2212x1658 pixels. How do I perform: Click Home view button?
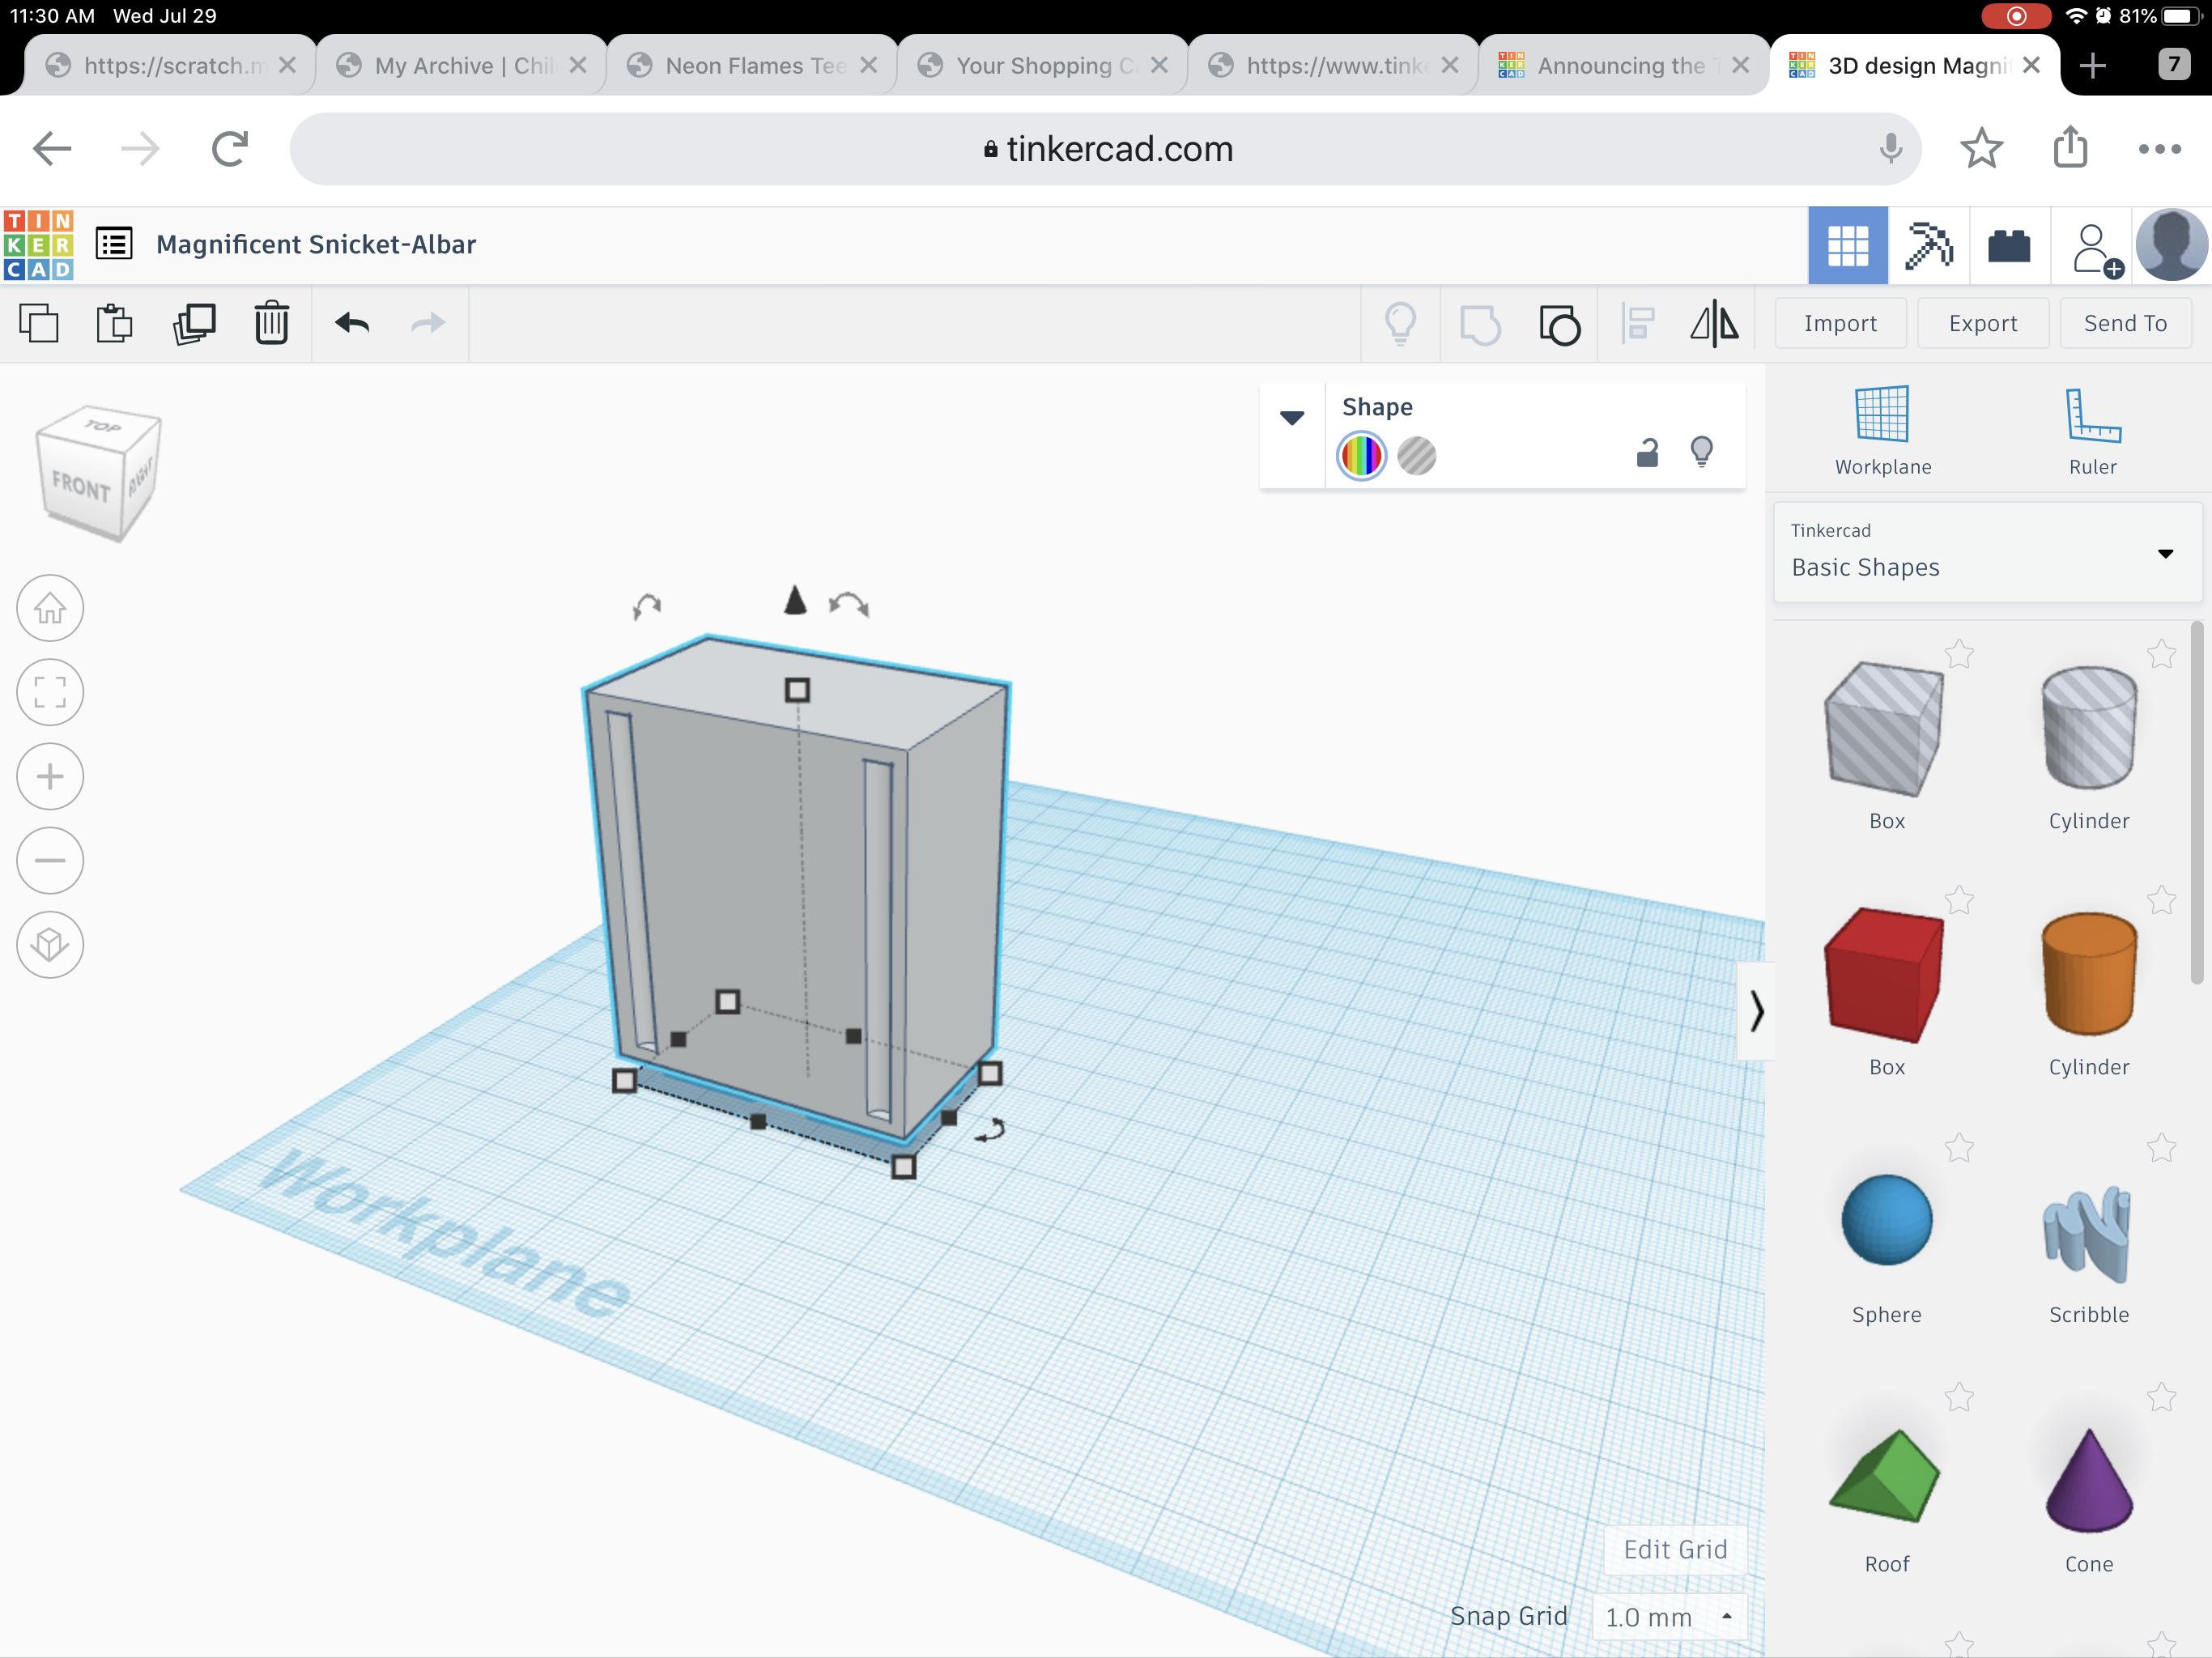(x=50, y=608)
